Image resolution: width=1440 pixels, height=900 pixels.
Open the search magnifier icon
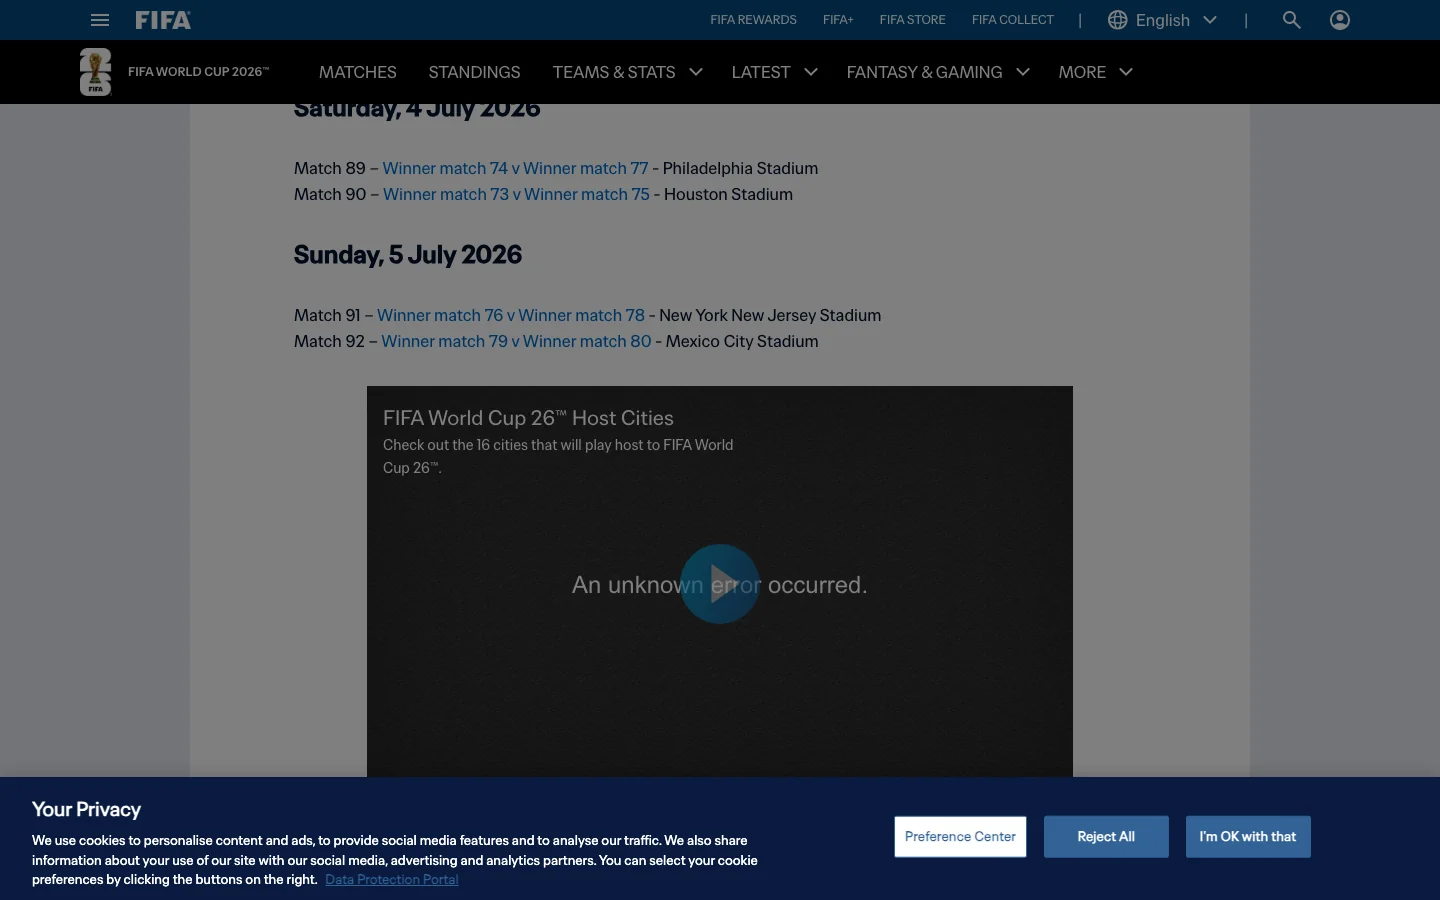click(x=1292, y=20)
